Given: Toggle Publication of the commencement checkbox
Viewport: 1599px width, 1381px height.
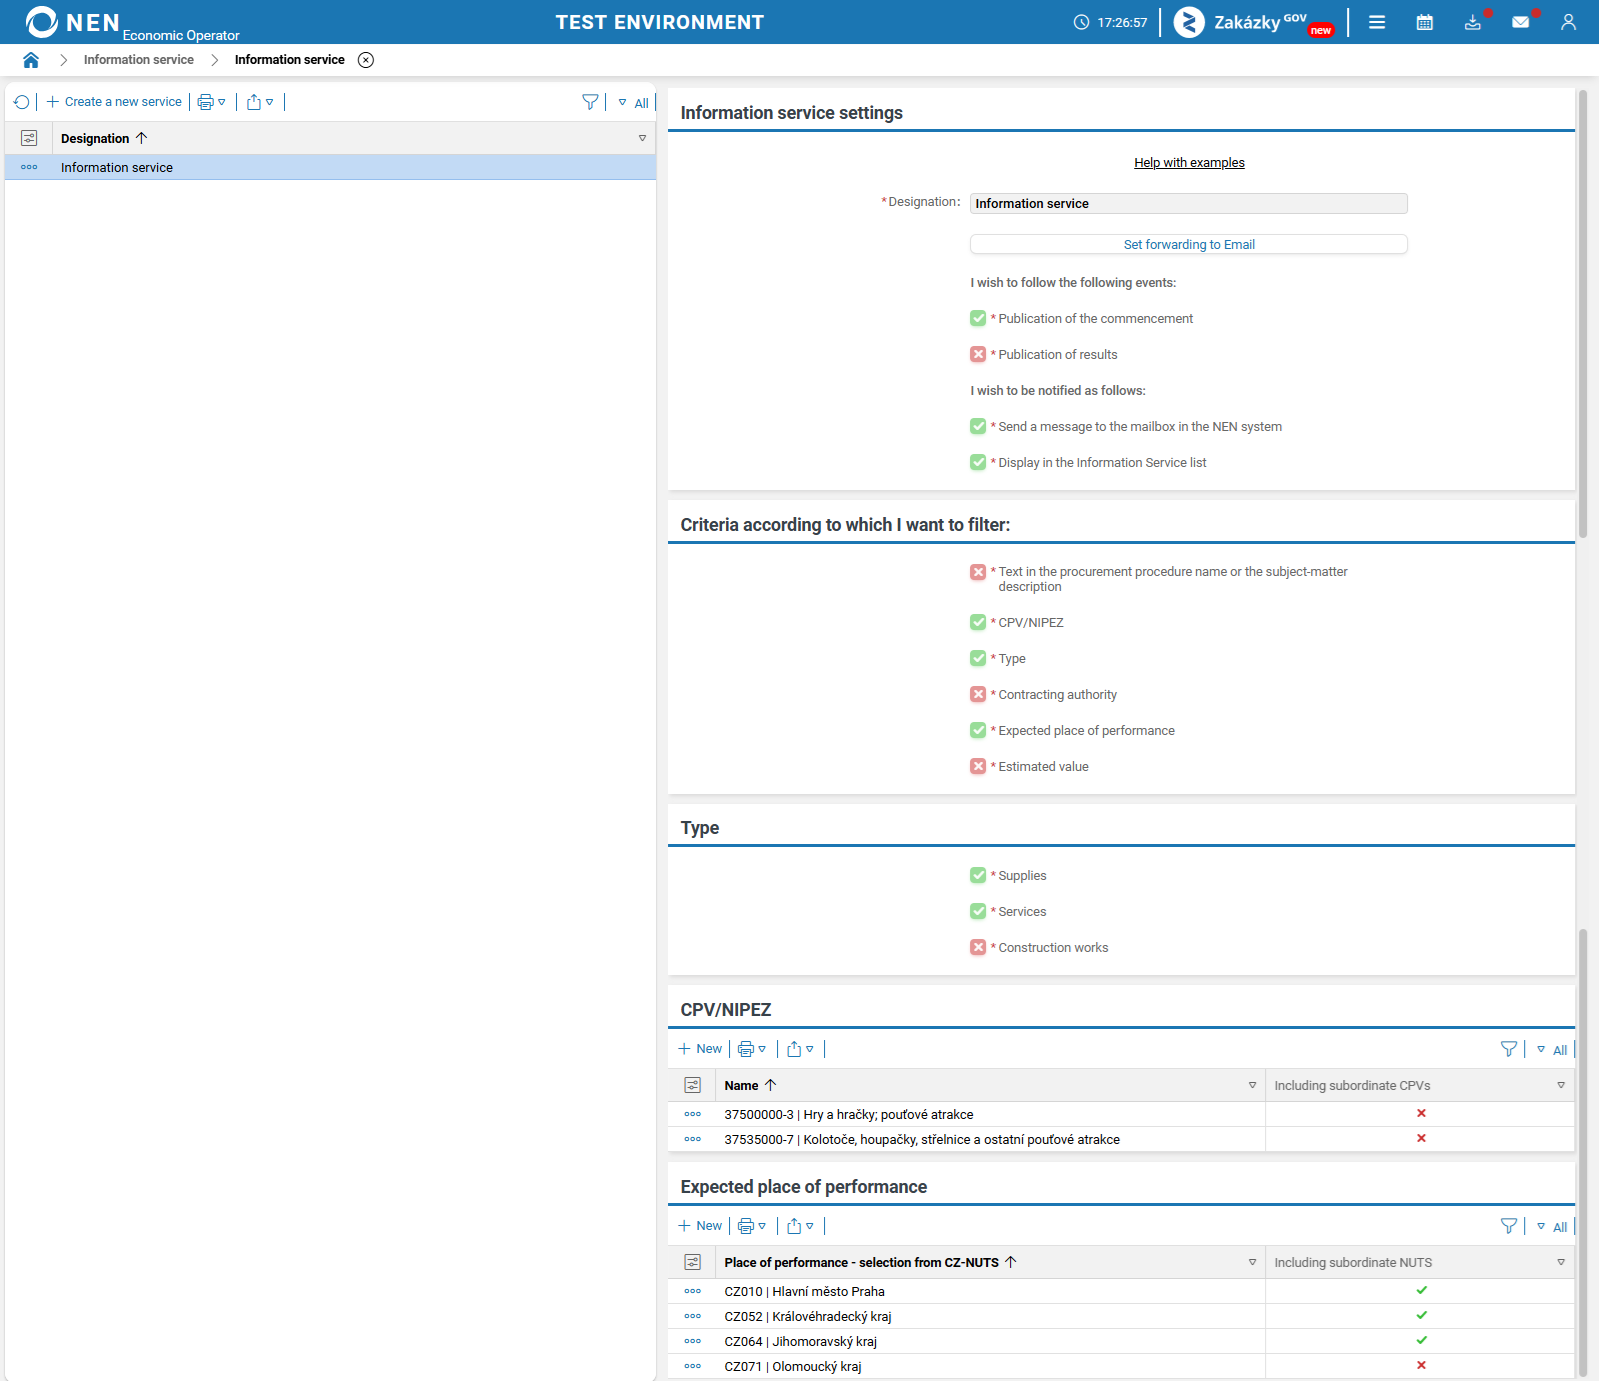Looking at the screenshot, I should (978, 318).
